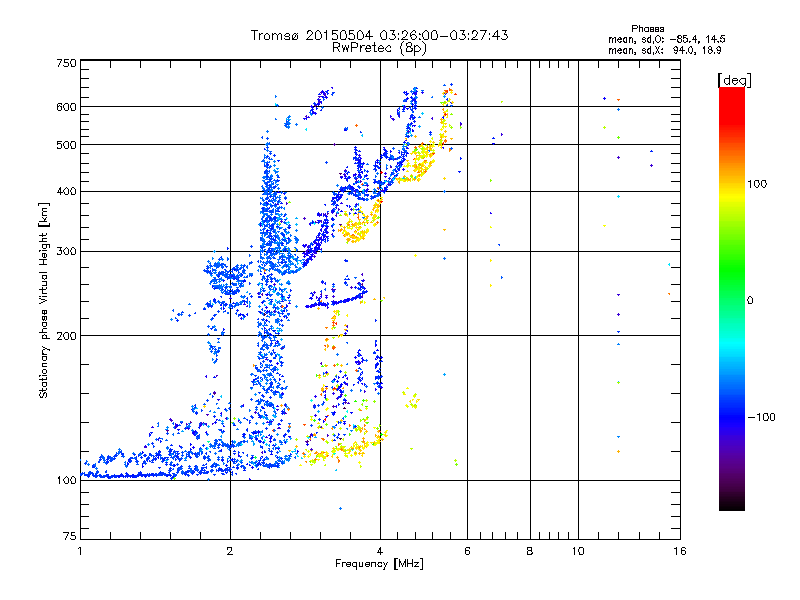Viewport: 800px width, 600px height.
Task: Click the x-axis '16' tick label
Action: coord(680,551)
